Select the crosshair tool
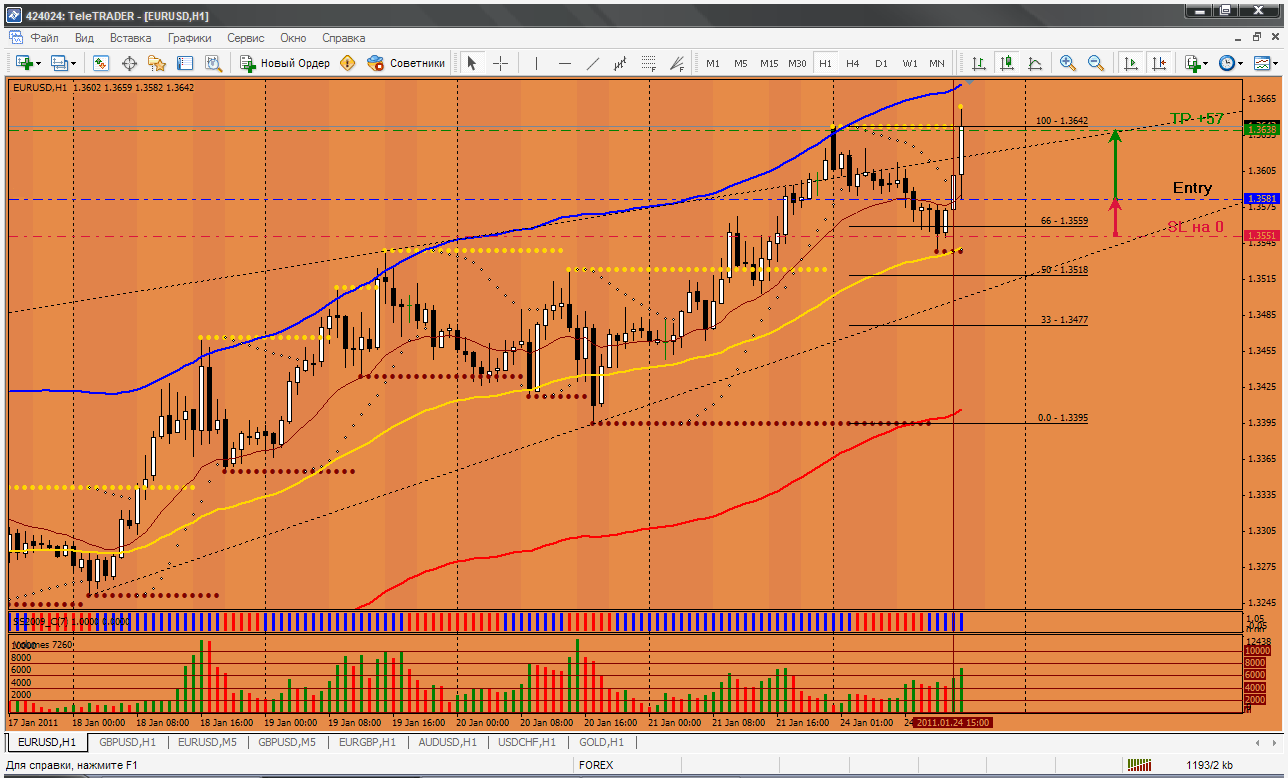Screen dimensions: 1288x778 pos(501,63)
